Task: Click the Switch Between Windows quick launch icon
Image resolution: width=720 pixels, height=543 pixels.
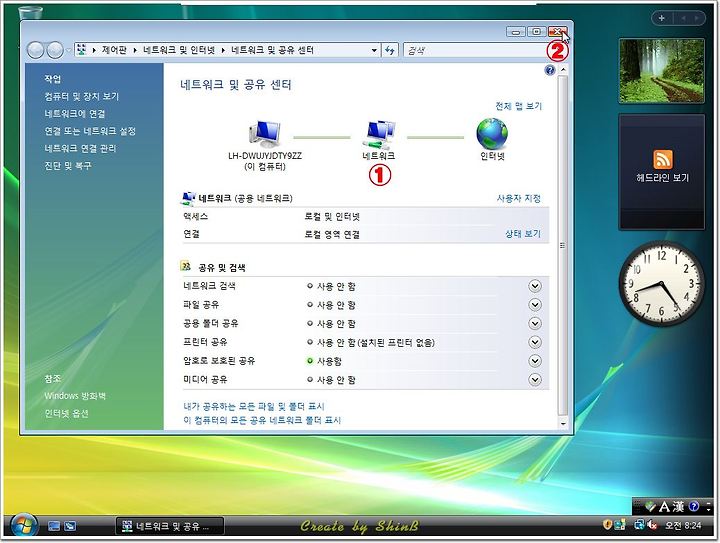Action: [70, 526]
